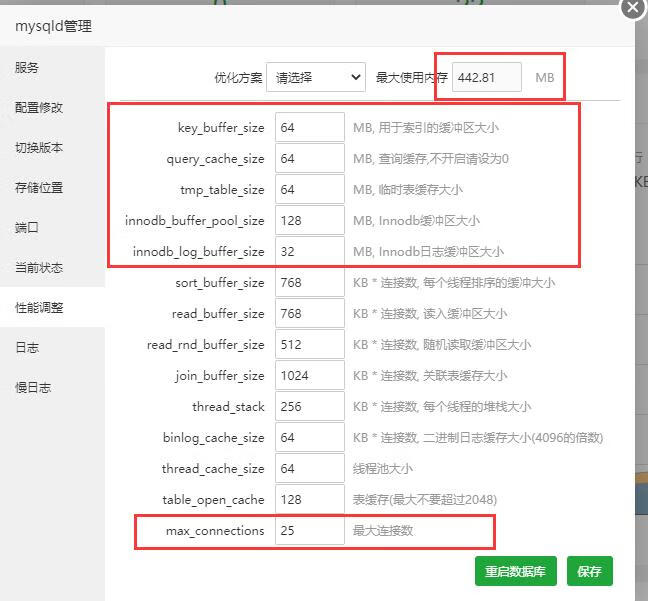Image resolution: width=648 pixels, height=601 pixels.
Task: Select the 性能调整 tab
Action: click(39, 308)
